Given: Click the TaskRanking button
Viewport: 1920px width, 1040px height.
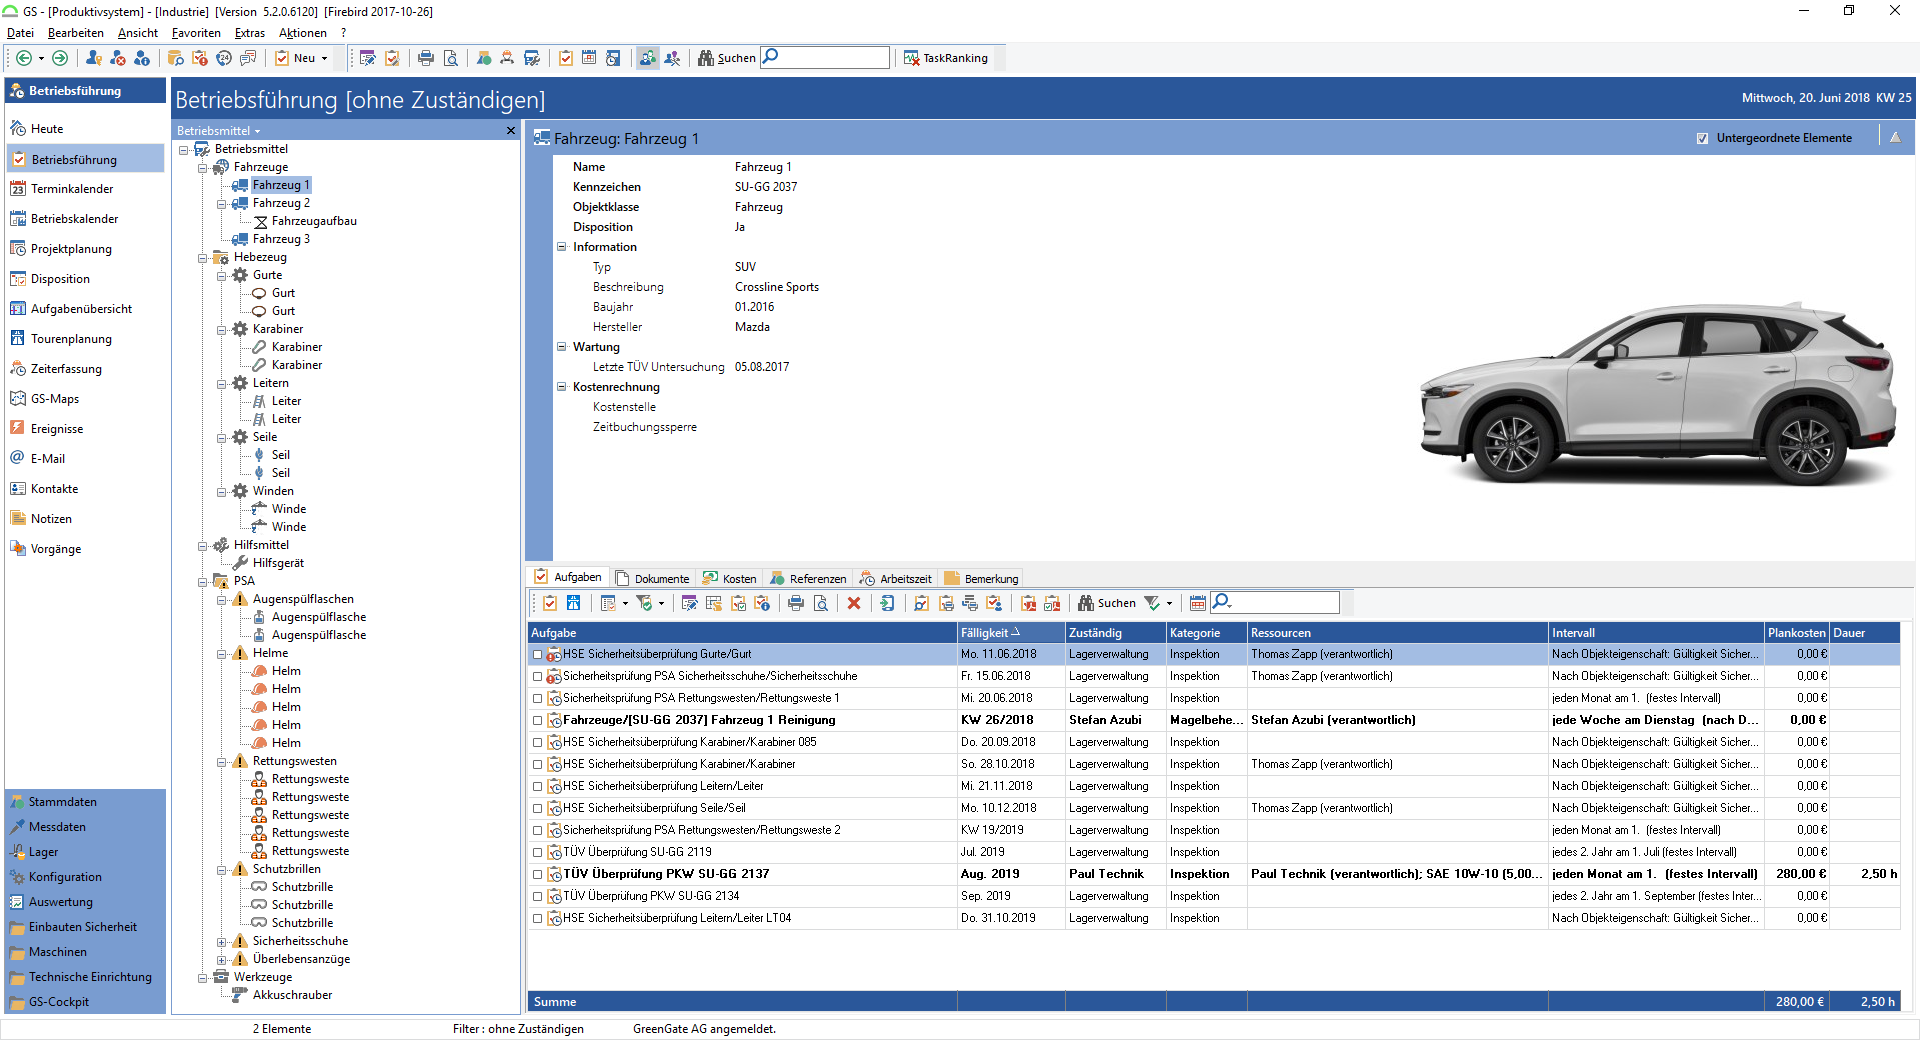Looking at the screenshot, I should click(946, 58).
